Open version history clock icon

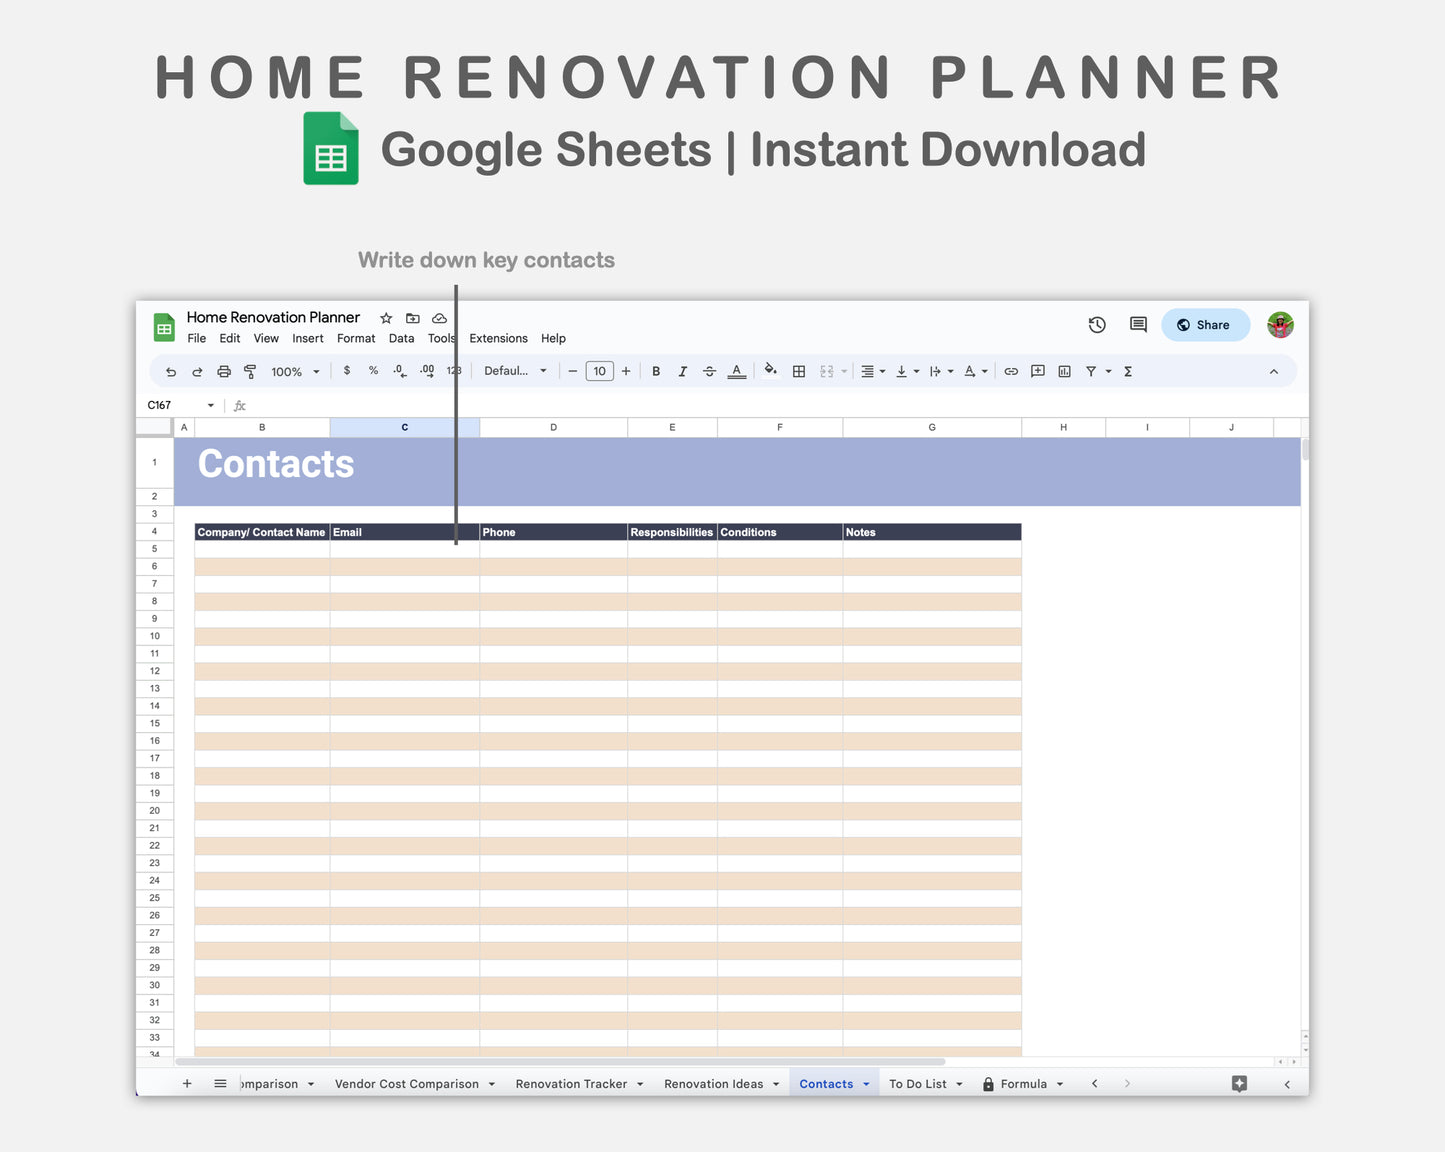(x=1097, y=324)
